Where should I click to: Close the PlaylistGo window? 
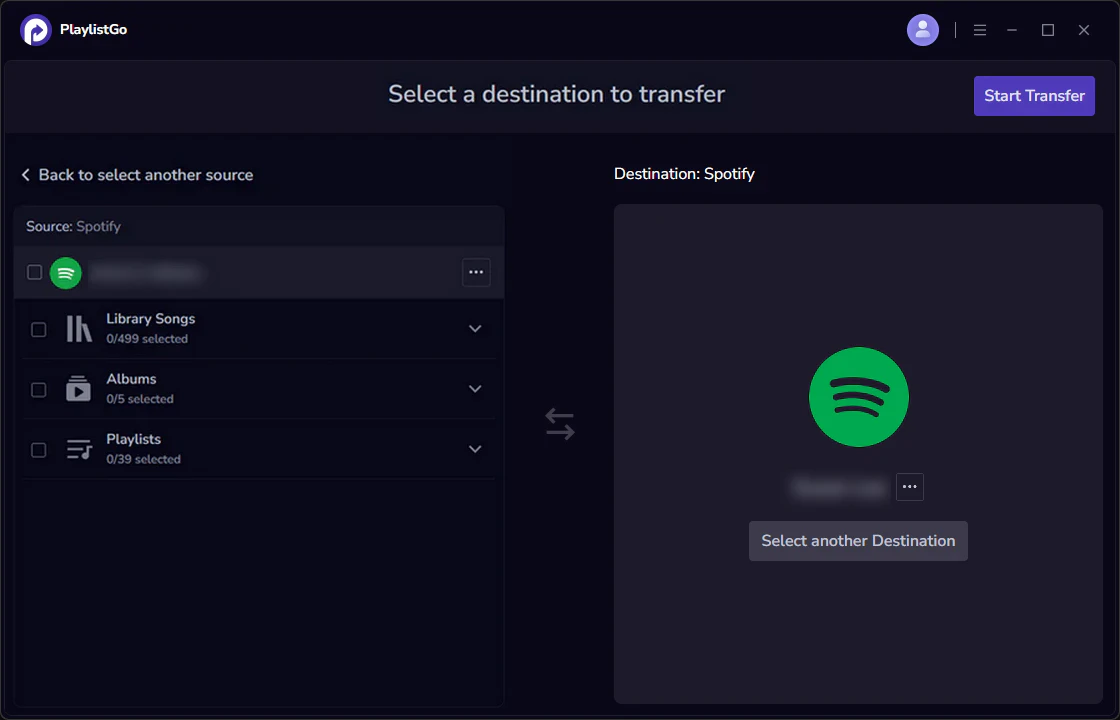tap(1084, 30)
